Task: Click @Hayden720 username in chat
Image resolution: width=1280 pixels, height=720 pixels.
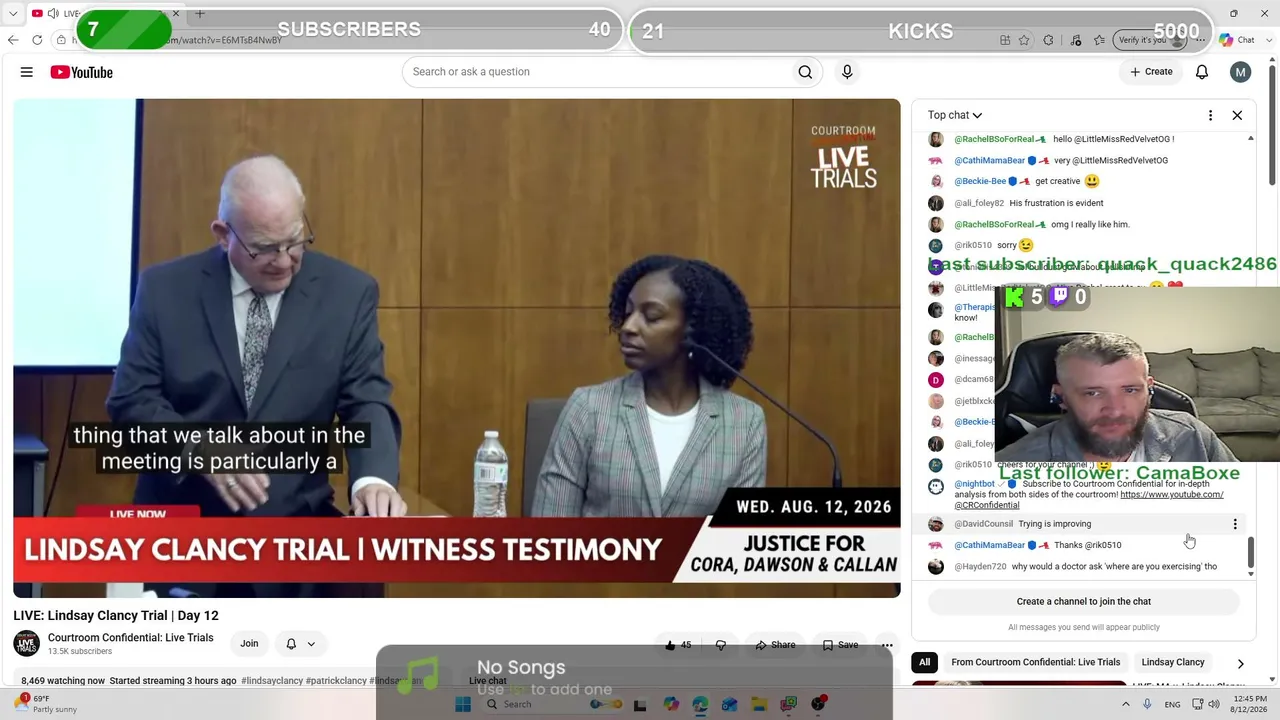Action: tap(980, 567)
